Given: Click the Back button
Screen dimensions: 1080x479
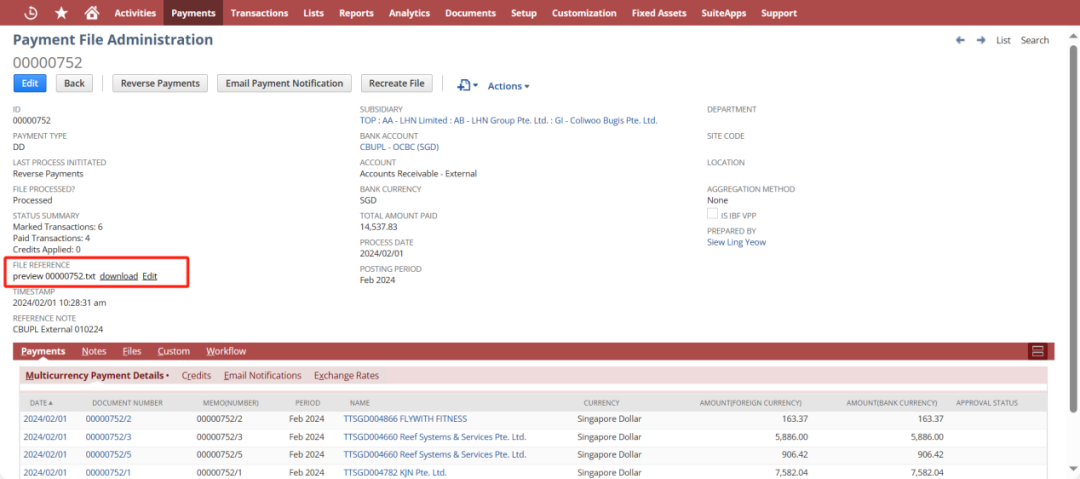Looking at the screenshot, I should point(74,83).
